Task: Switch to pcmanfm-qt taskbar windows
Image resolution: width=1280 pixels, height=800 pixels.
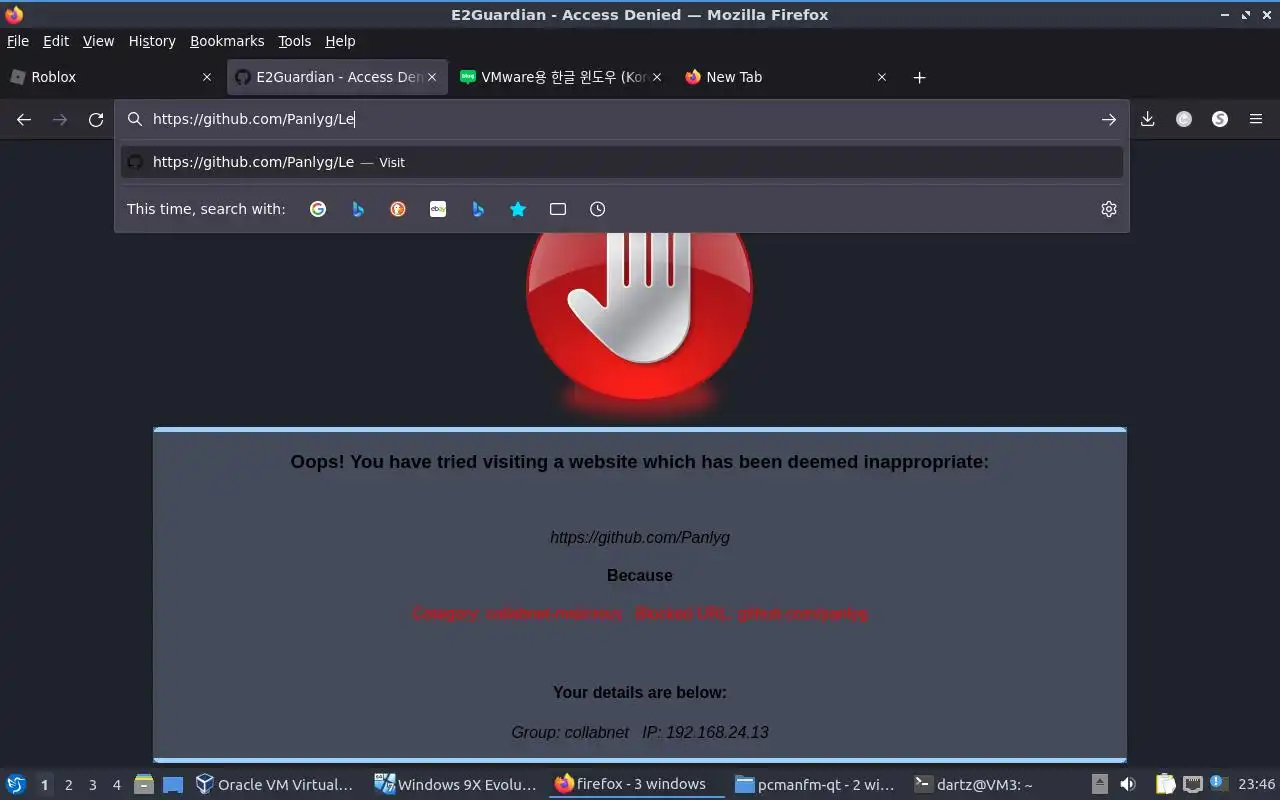Action: [816, 785]
